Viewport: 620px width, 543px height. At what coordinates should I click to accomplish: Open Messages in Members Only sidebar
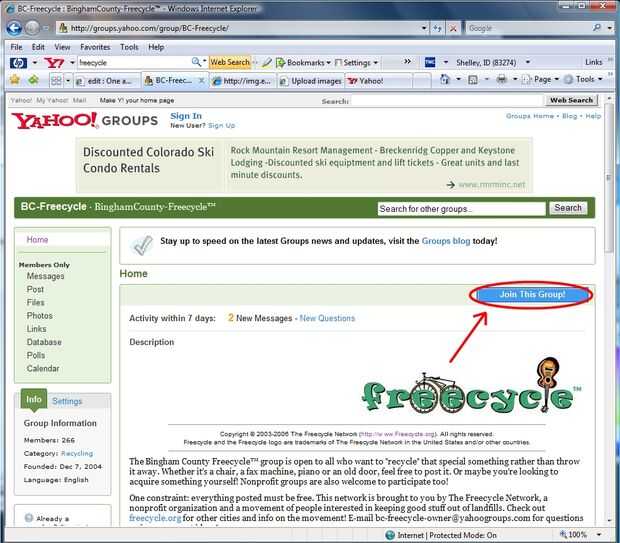pos(45,276)
